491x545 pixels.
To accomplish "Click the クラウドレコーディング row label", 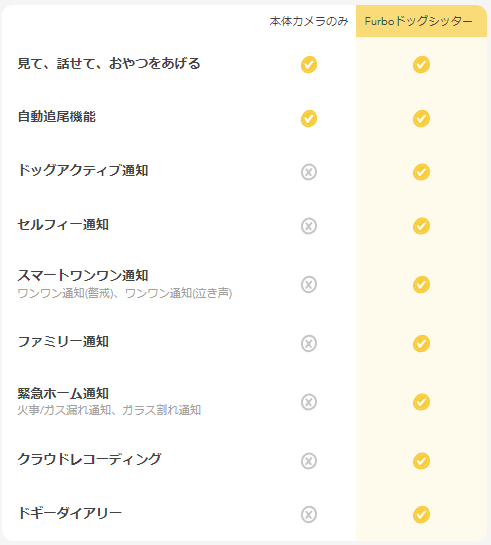I will coord(89,459).
